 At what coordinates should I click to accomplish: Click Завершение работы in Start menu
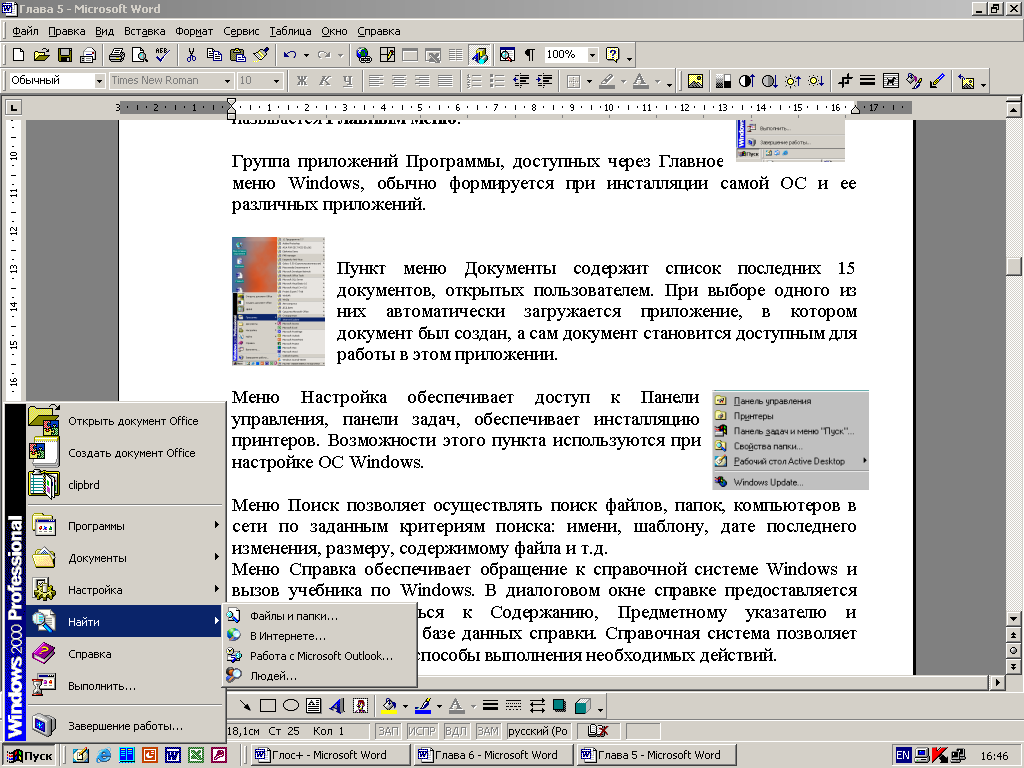124,726
